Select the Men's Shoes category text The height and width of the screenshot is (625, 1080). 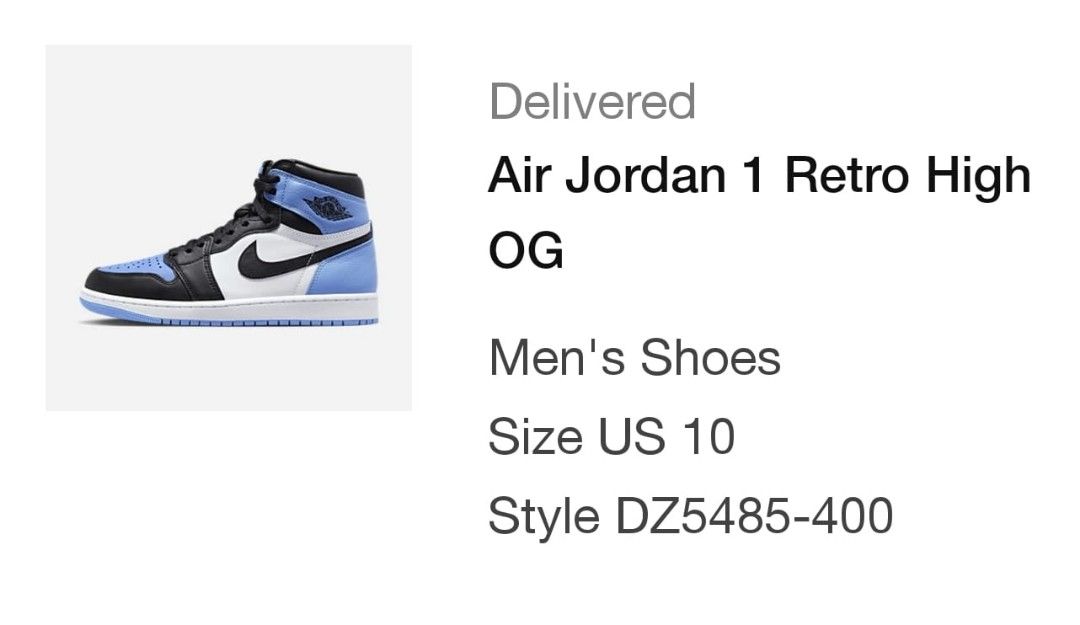pos(634,358)
